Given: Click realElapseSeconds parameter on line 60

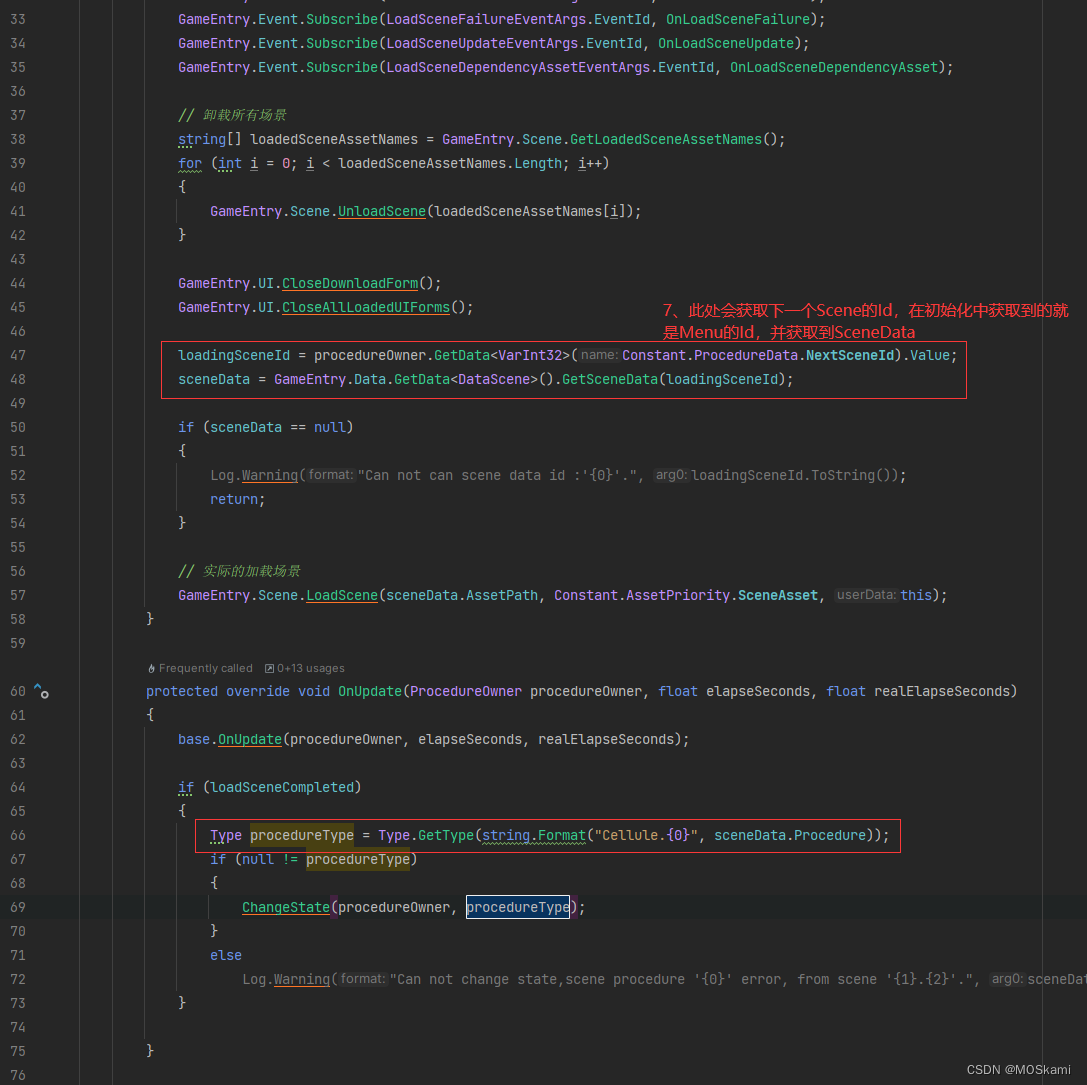Looking at the screenshot, I should [x=942, y=692].
